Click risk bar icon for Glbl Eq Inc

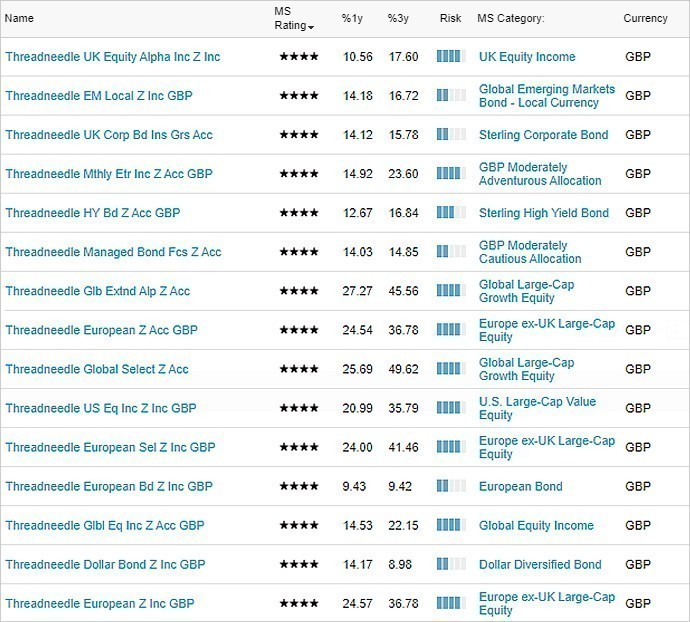(451, 525)
